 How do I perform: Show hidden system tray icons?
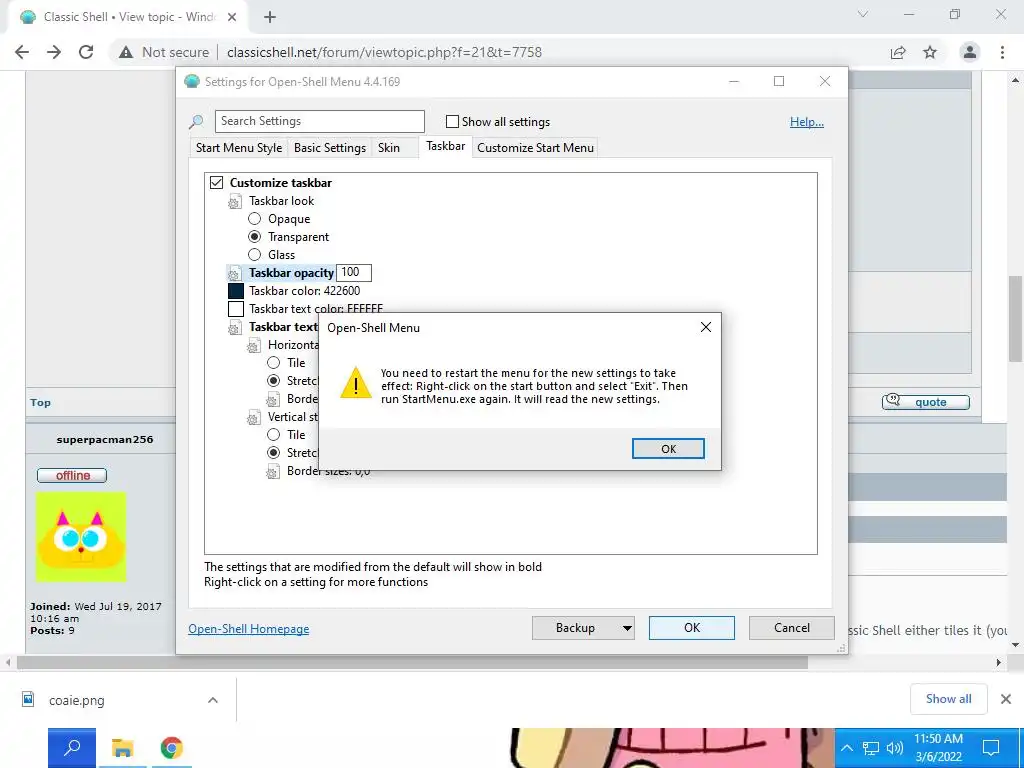(847, 748)
